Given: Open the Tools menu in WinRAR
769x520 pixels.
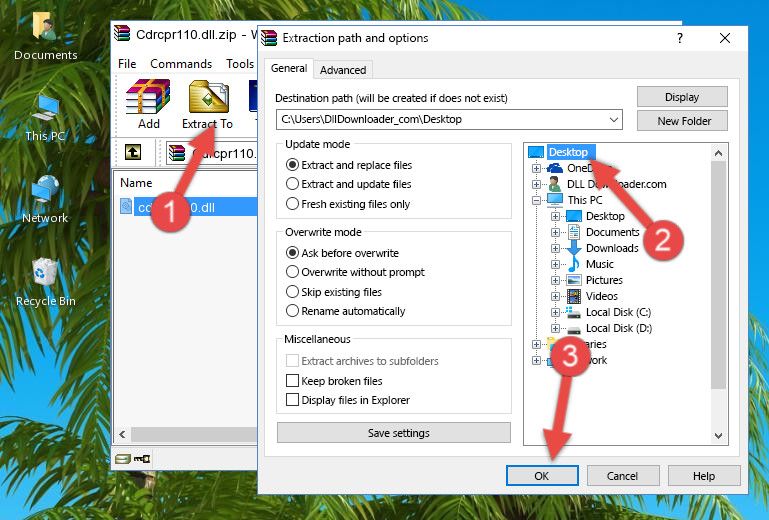Looking at the screenshot, I should click(240, 64).
